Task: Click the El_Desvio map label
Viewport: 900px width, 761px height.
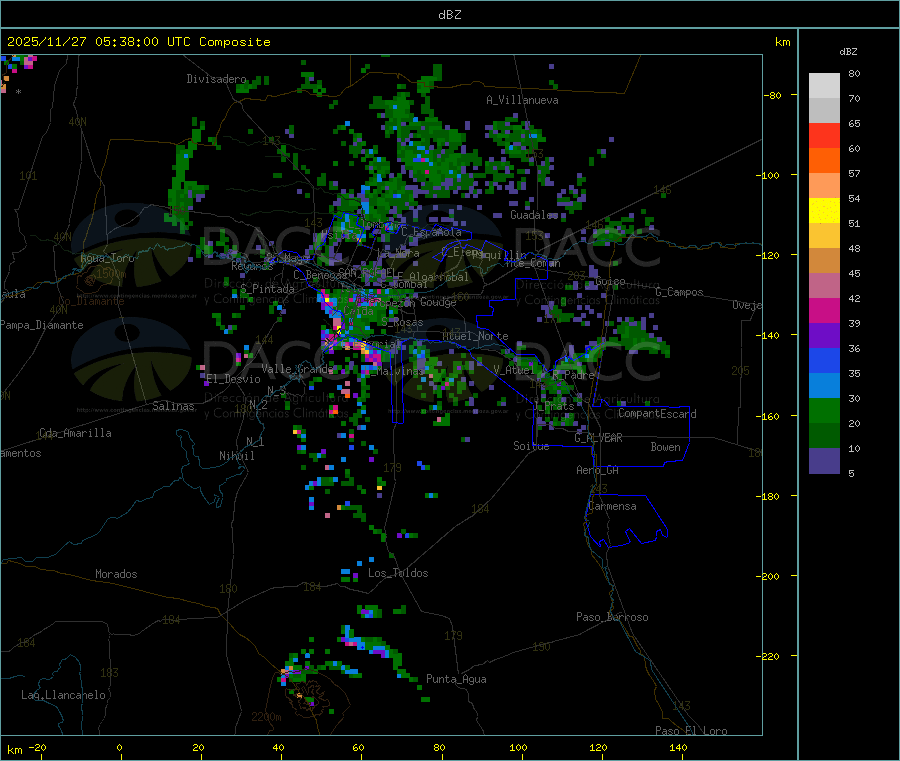Action: 233,379
